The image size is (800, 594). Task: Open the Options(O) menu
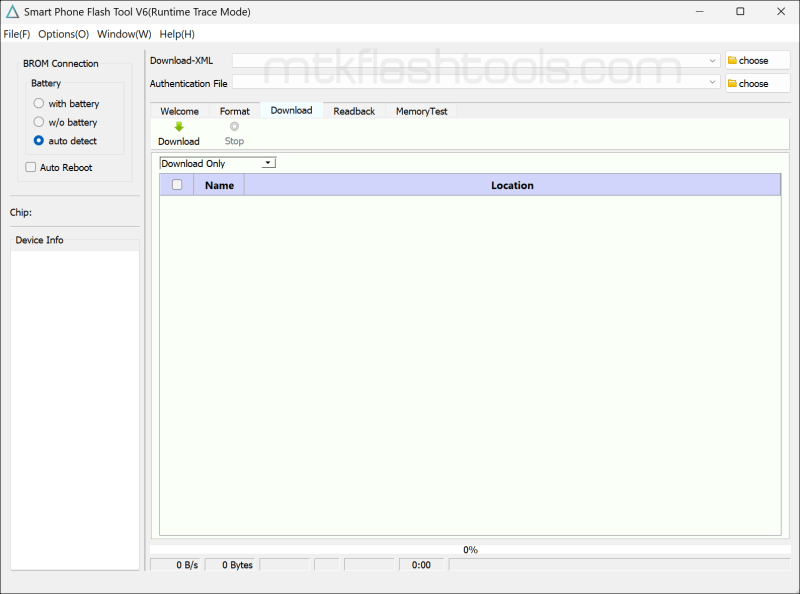64,34
